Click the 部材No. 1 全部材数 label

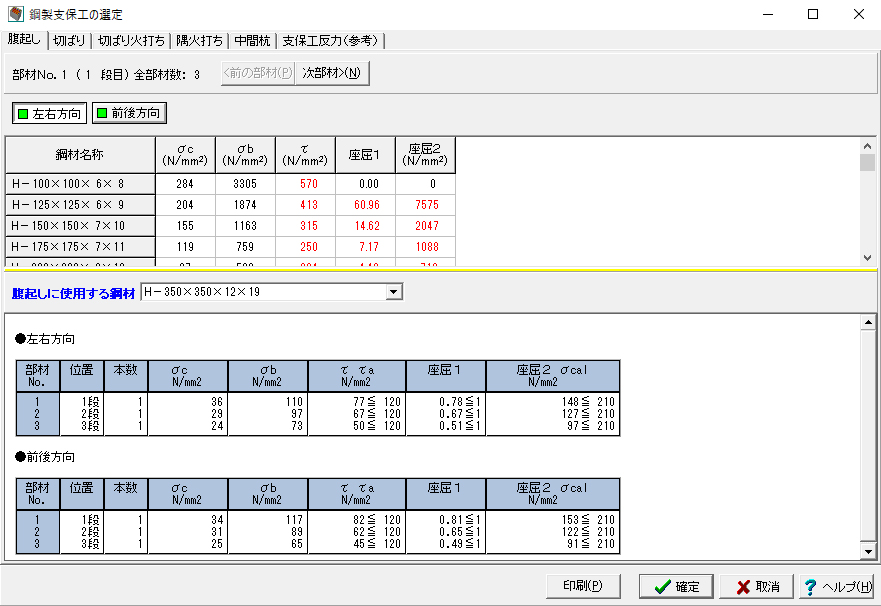pyautogui.click(x=106, y=75)
